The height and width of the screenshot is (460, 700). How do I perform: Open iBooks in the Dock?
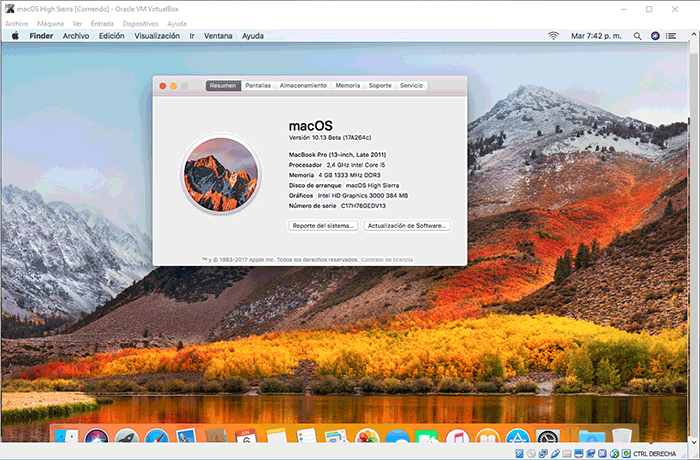(x=487, y=436)
